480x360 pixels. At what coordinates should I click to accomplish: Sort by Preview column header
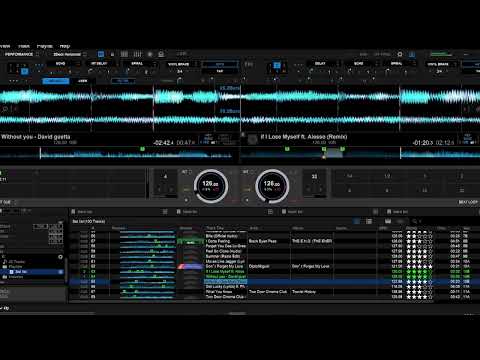119,228
